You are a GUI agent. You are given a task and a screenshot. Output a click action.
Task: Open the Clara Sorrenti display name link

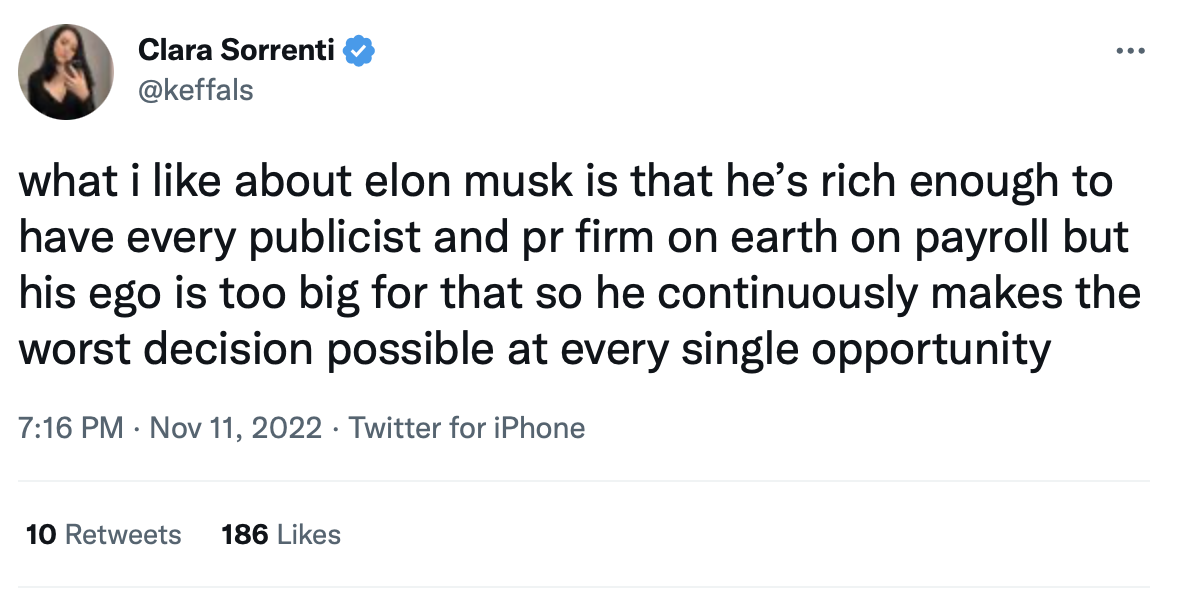click(236, 51)
